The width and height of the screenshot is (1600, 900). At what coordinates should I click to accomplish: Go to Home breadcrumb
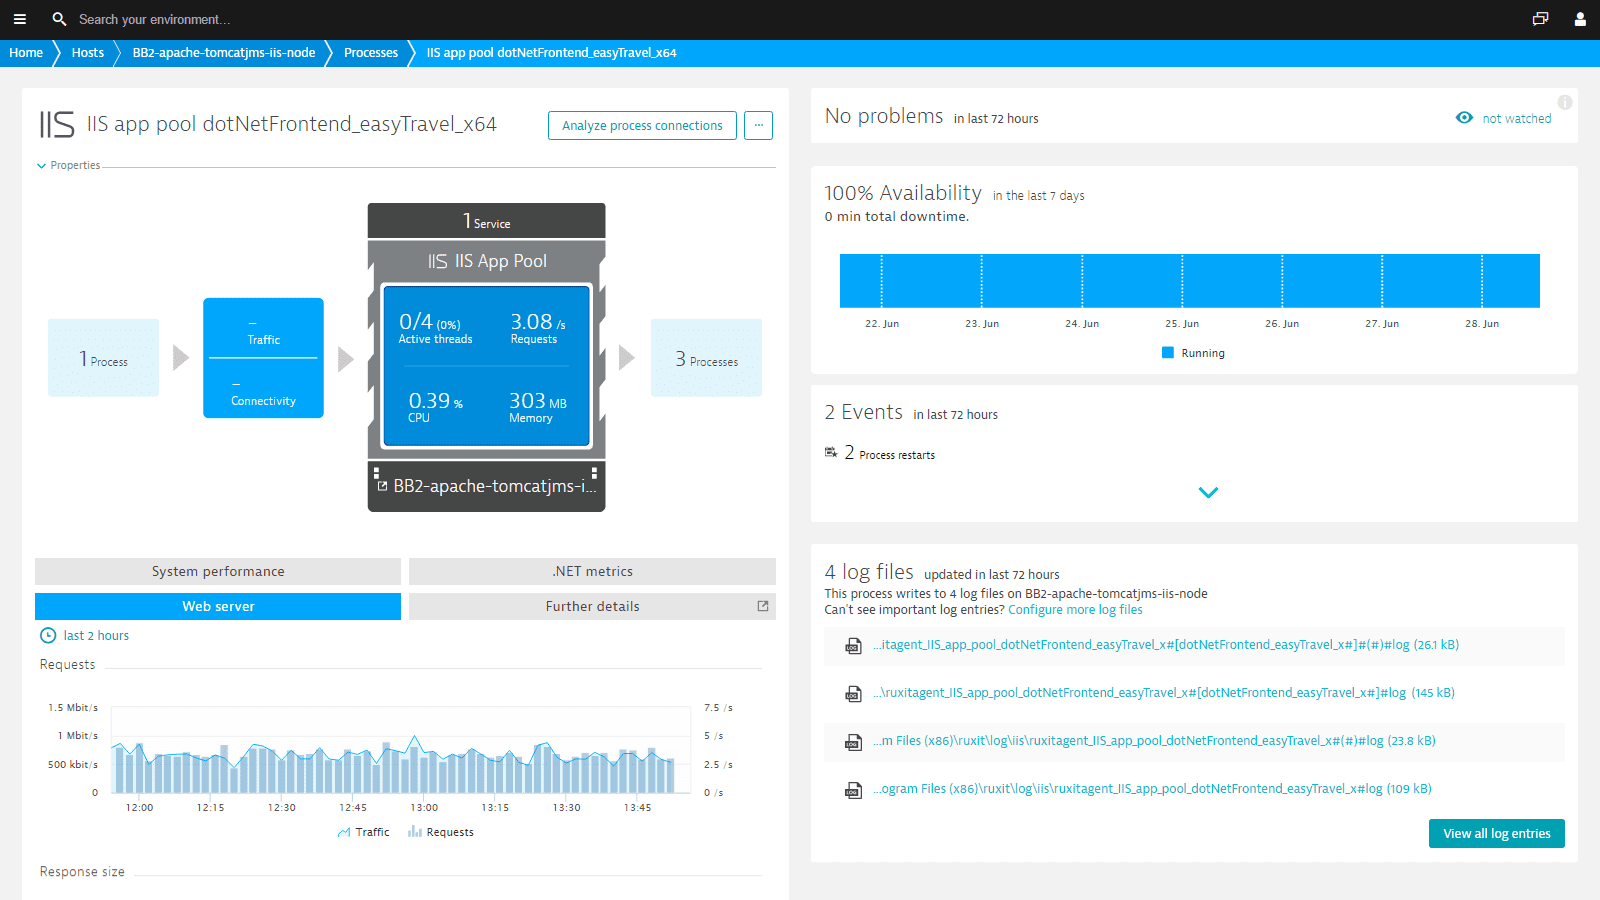[x=26, y=53]
